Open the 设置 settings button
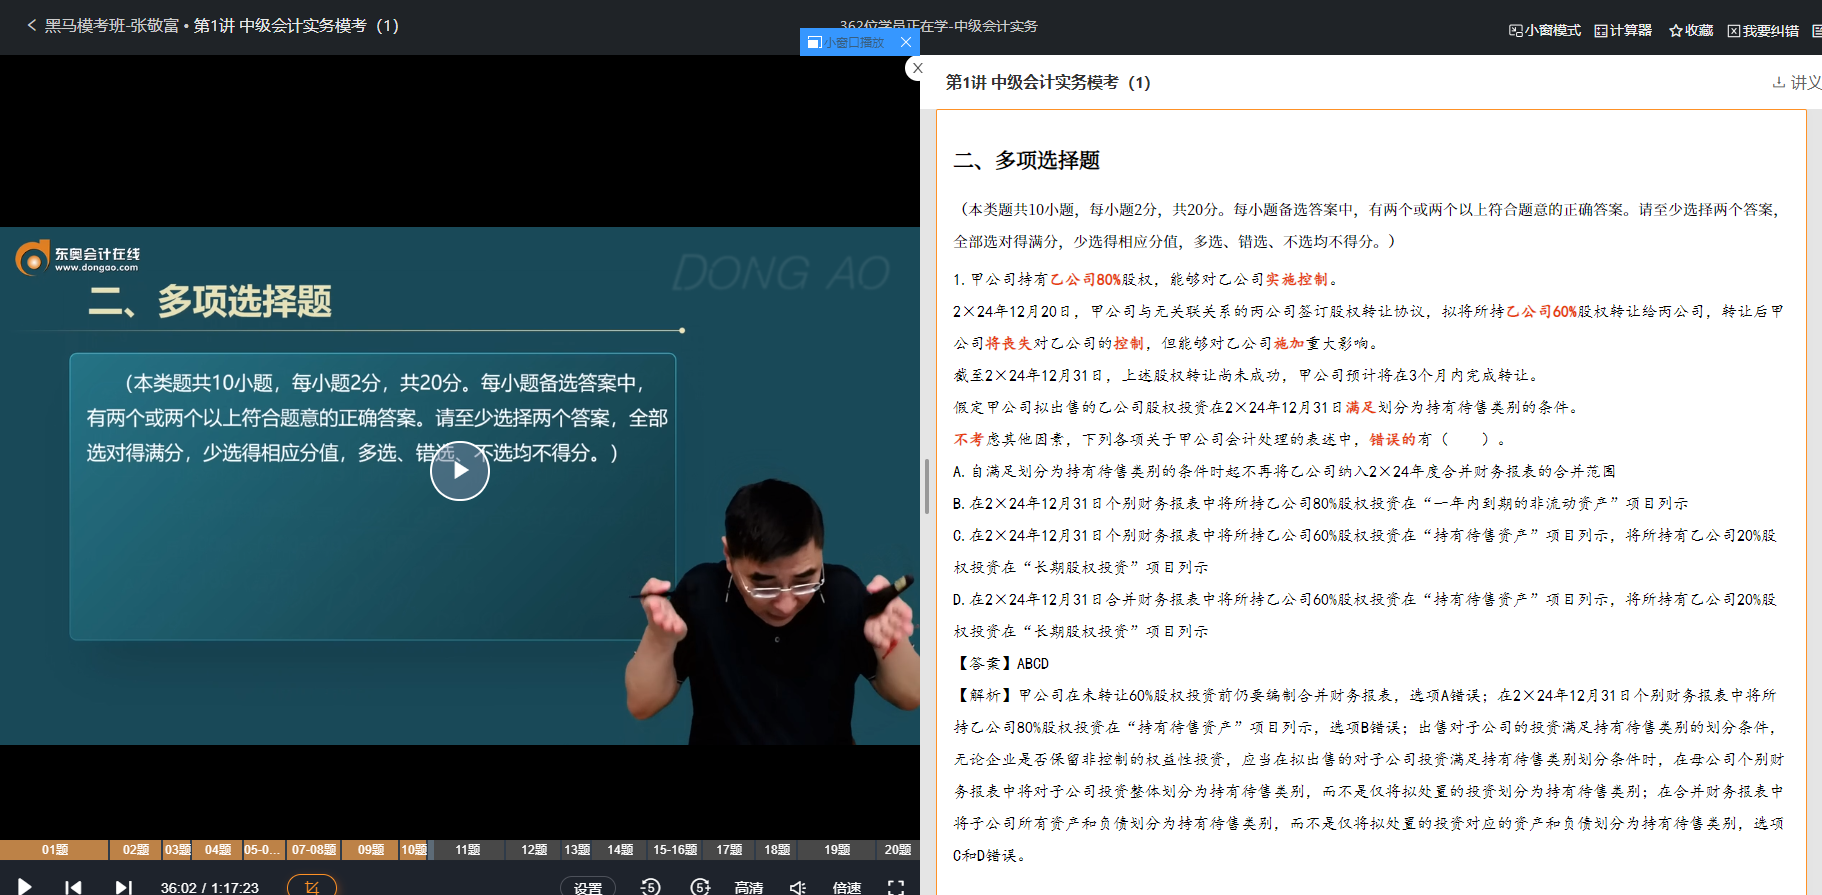The image size is (1822, 895). [x=588, y=887]
